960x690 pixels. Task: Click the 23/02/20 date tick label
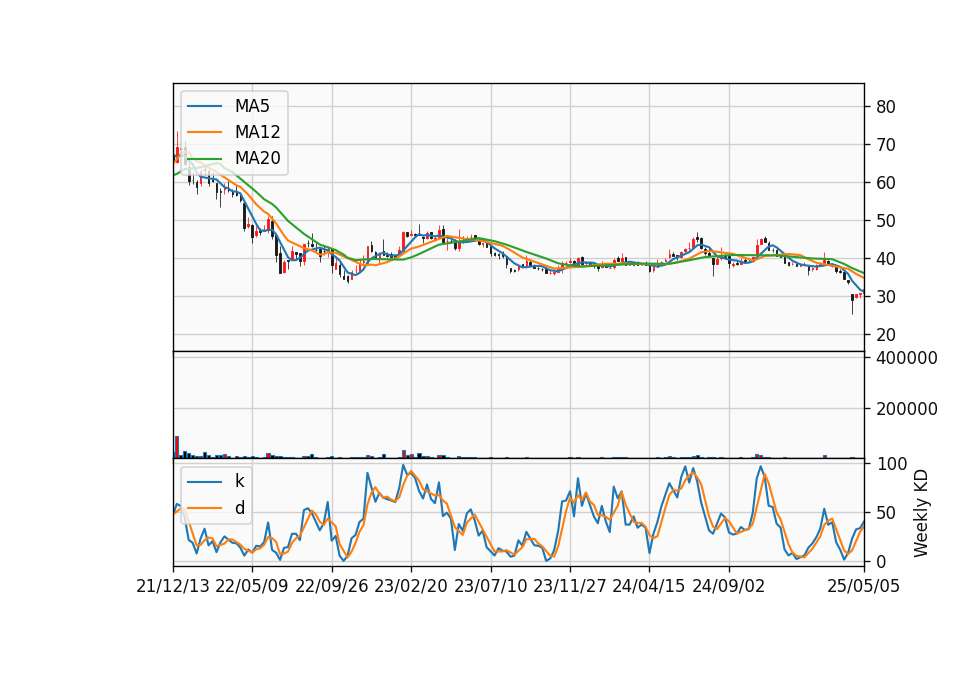411,586
